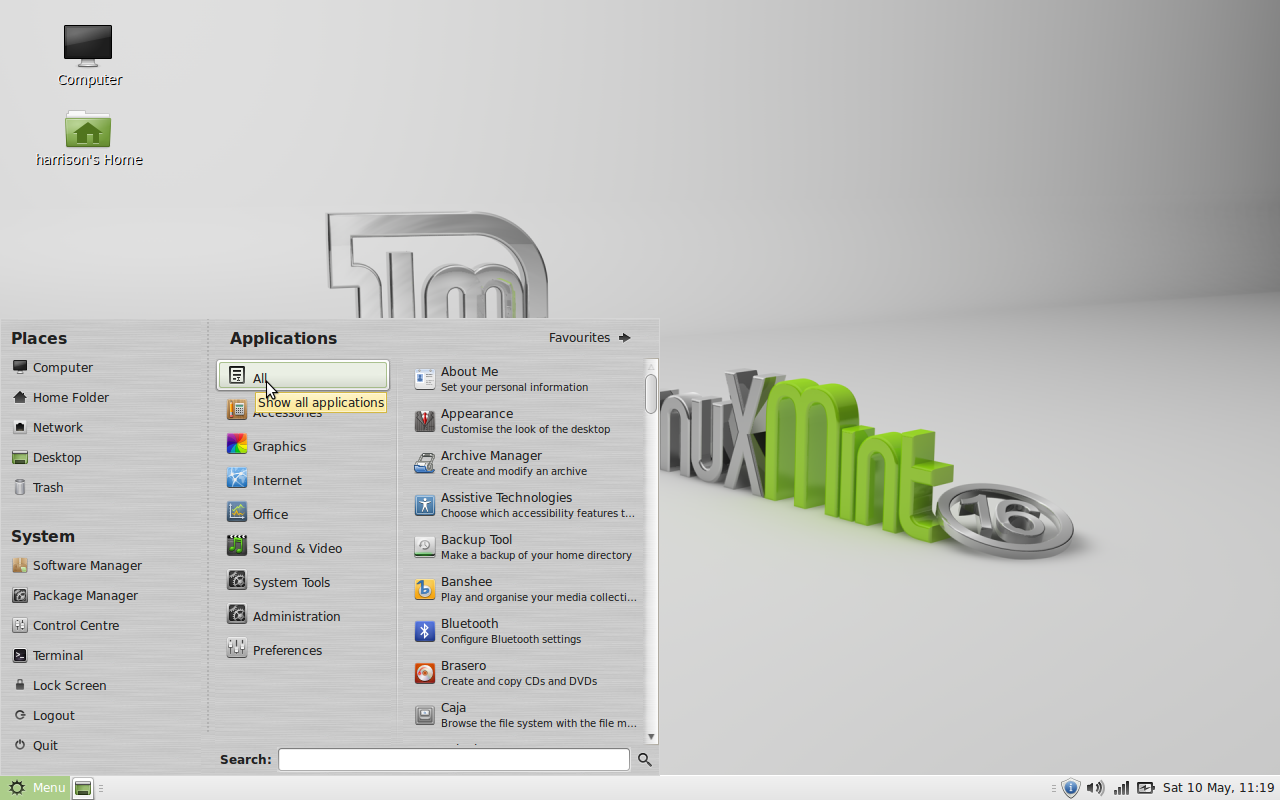Select the Office category icon
Viewport: 1280px width, 800px height.
[237, 512]
